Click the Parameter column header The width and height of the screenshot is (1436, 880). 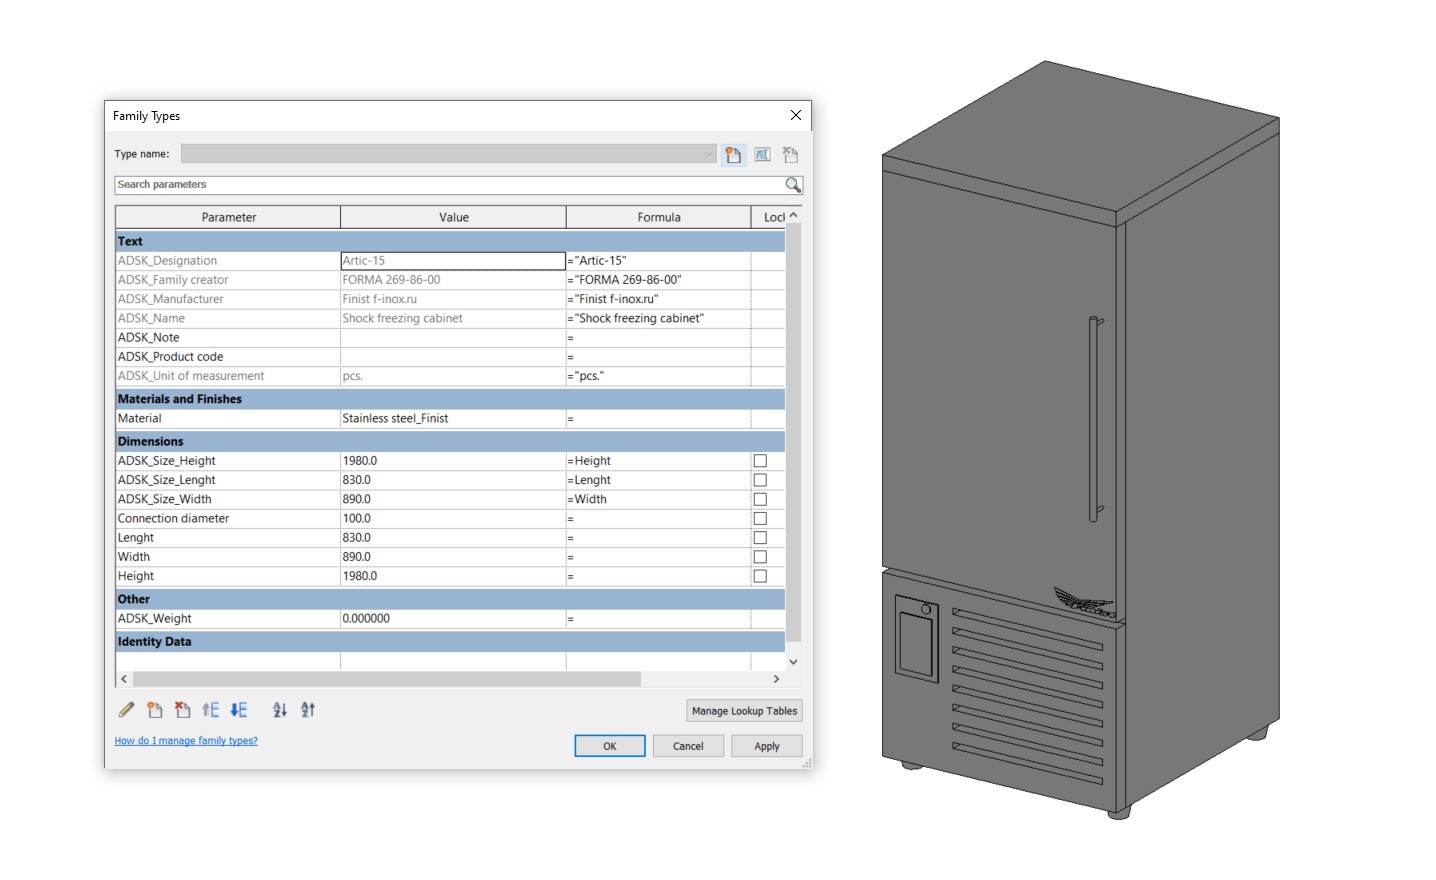pos(228,217)
